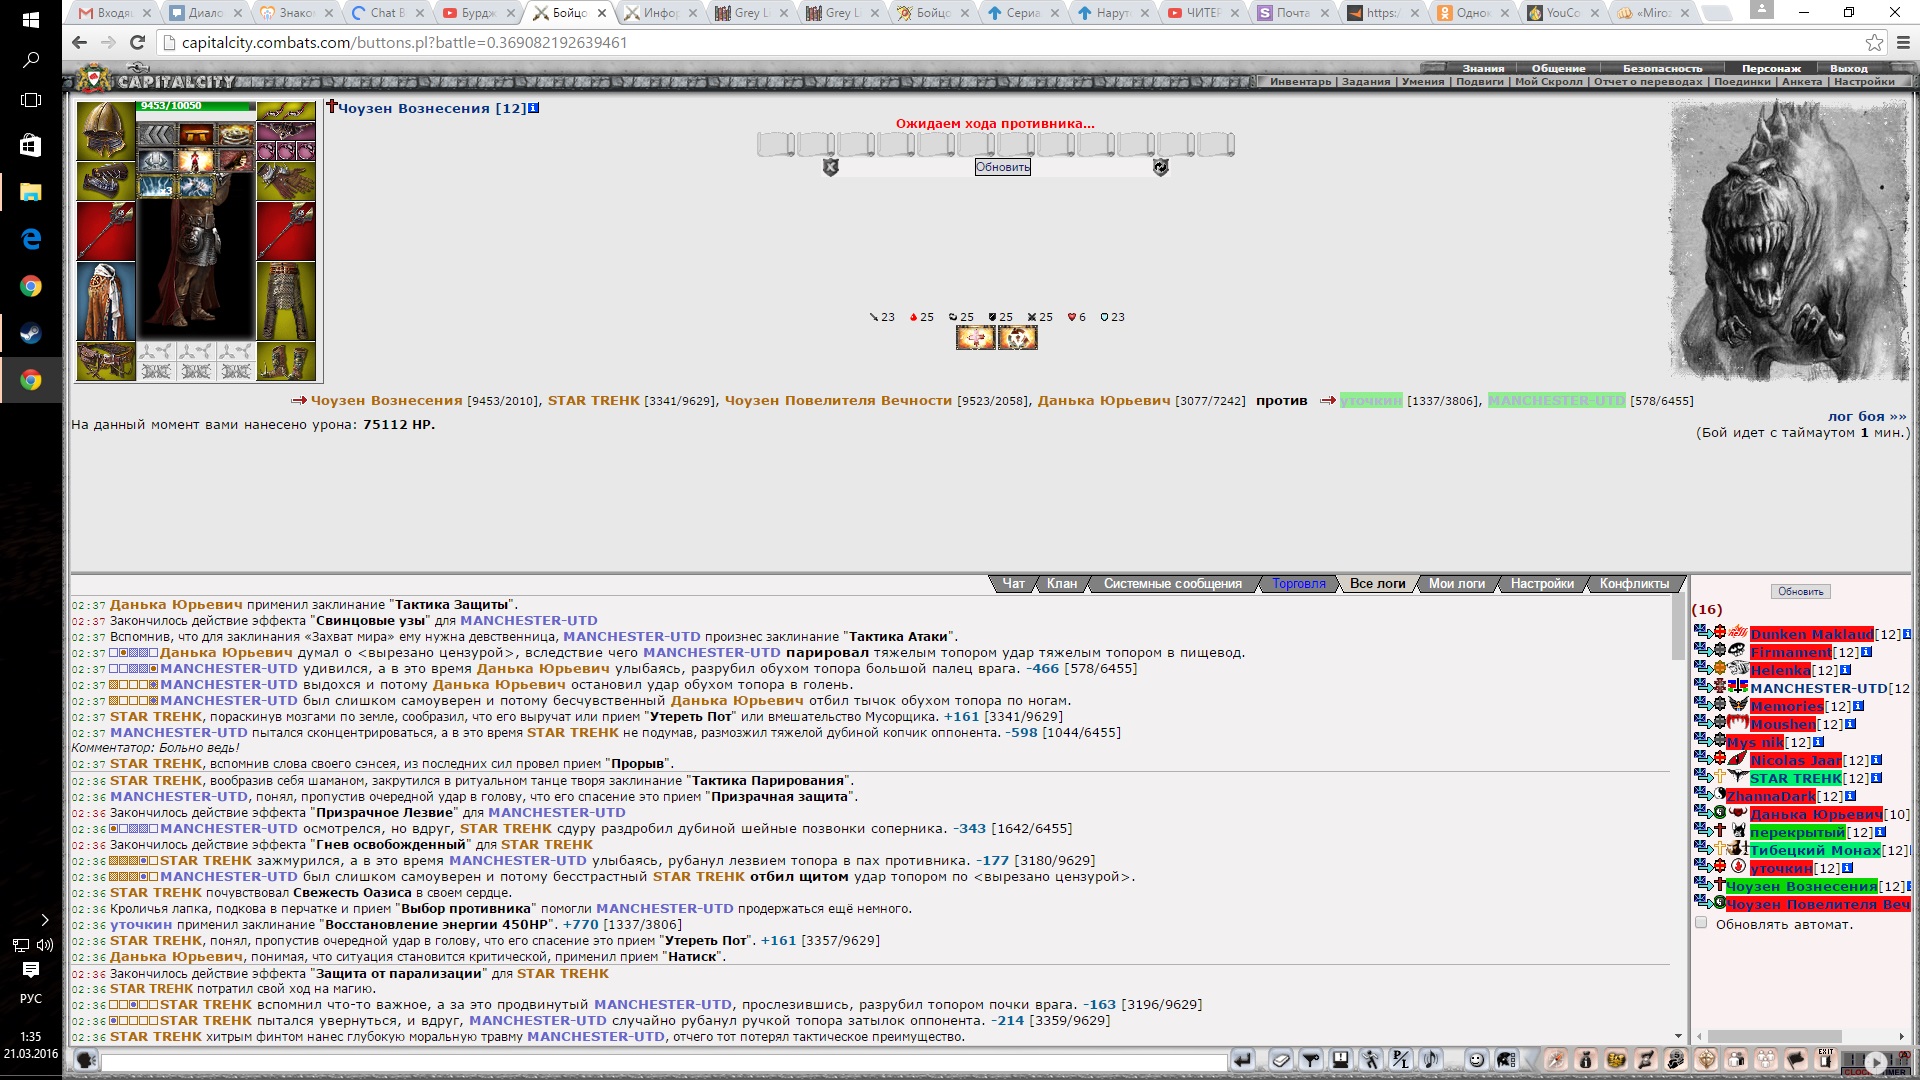Switch to the Чат tab
1920x1080 pixels.
pyautogui.click(x=1013, y=584)
